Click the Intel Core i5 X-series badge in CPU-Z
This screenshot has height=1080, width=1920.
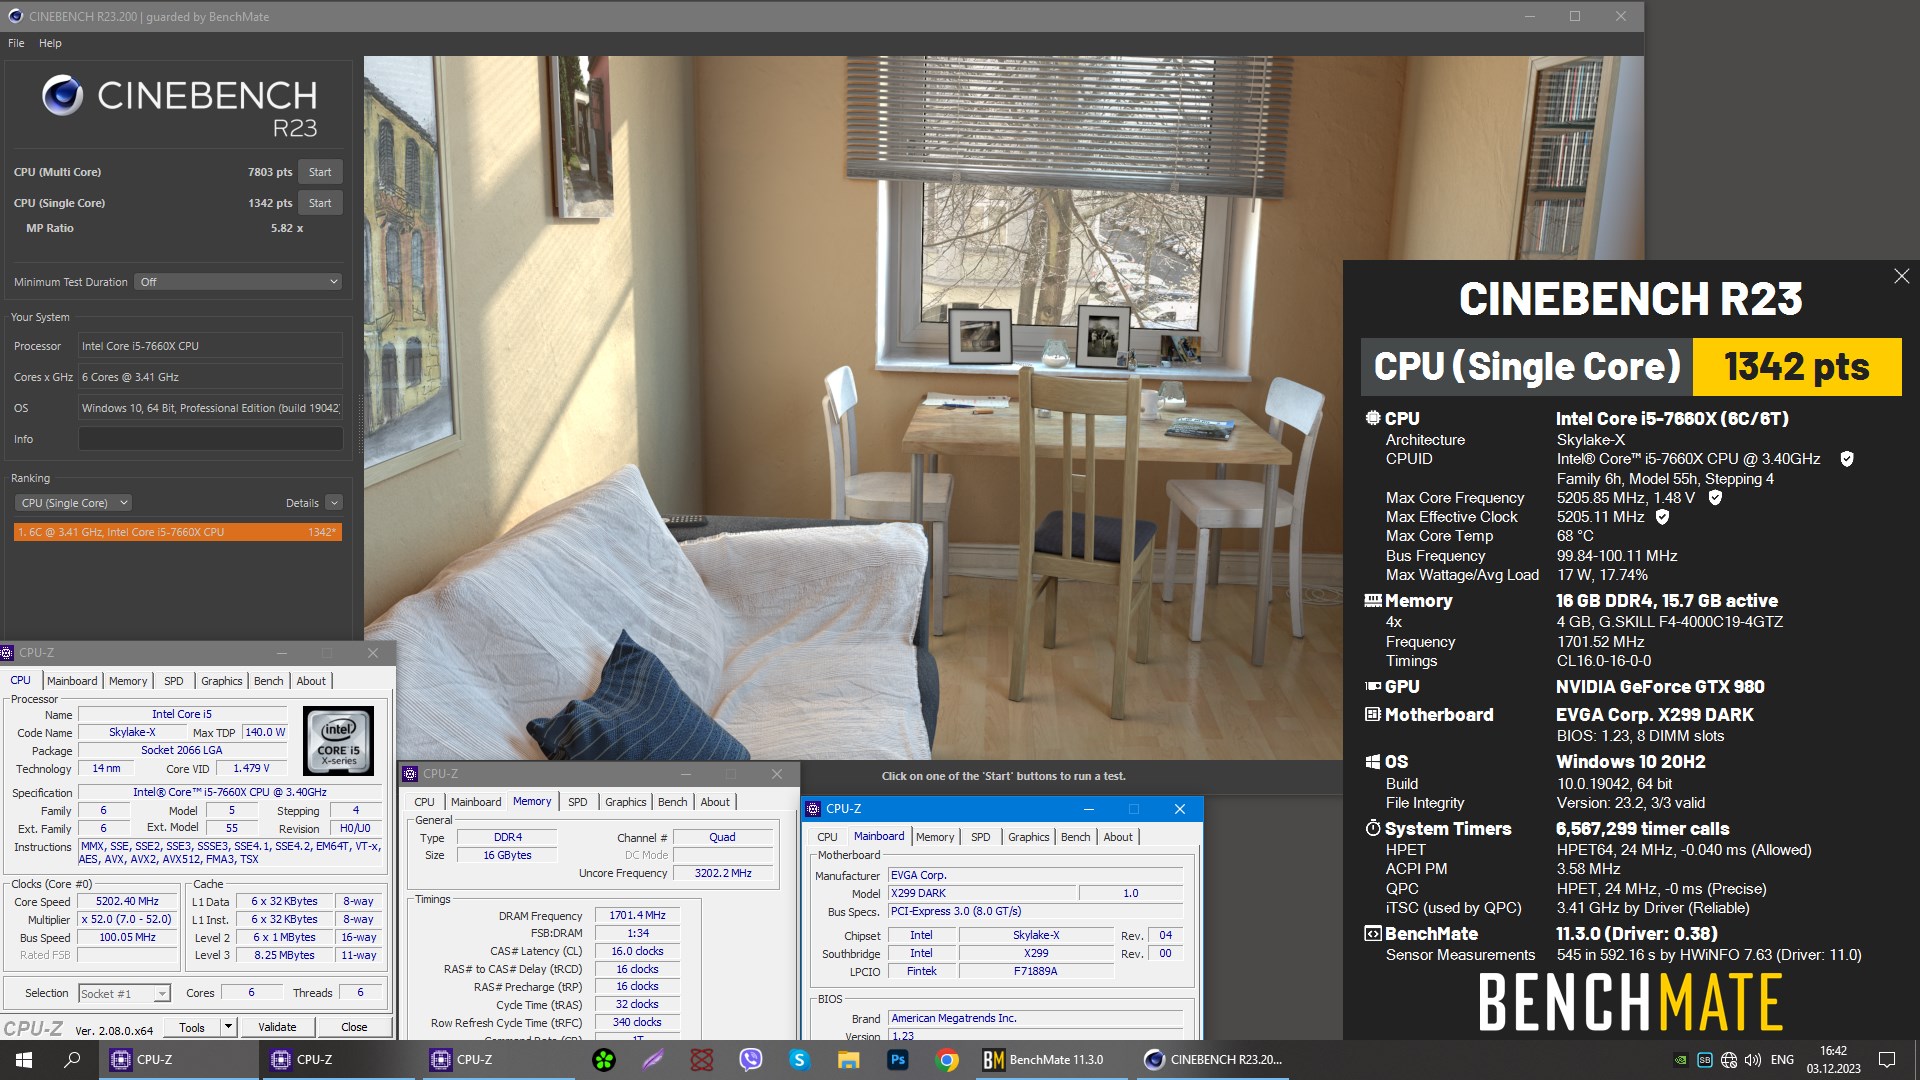(338, 741)
